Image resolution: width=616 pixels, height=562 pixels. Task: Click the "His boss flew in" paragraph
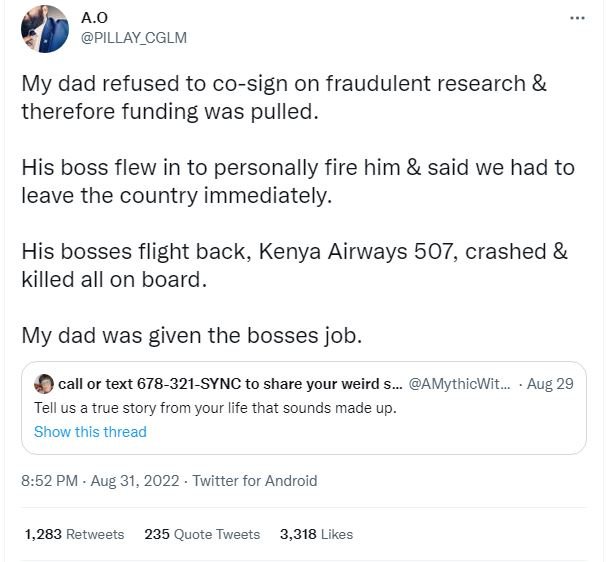click(x=297, y=180)
